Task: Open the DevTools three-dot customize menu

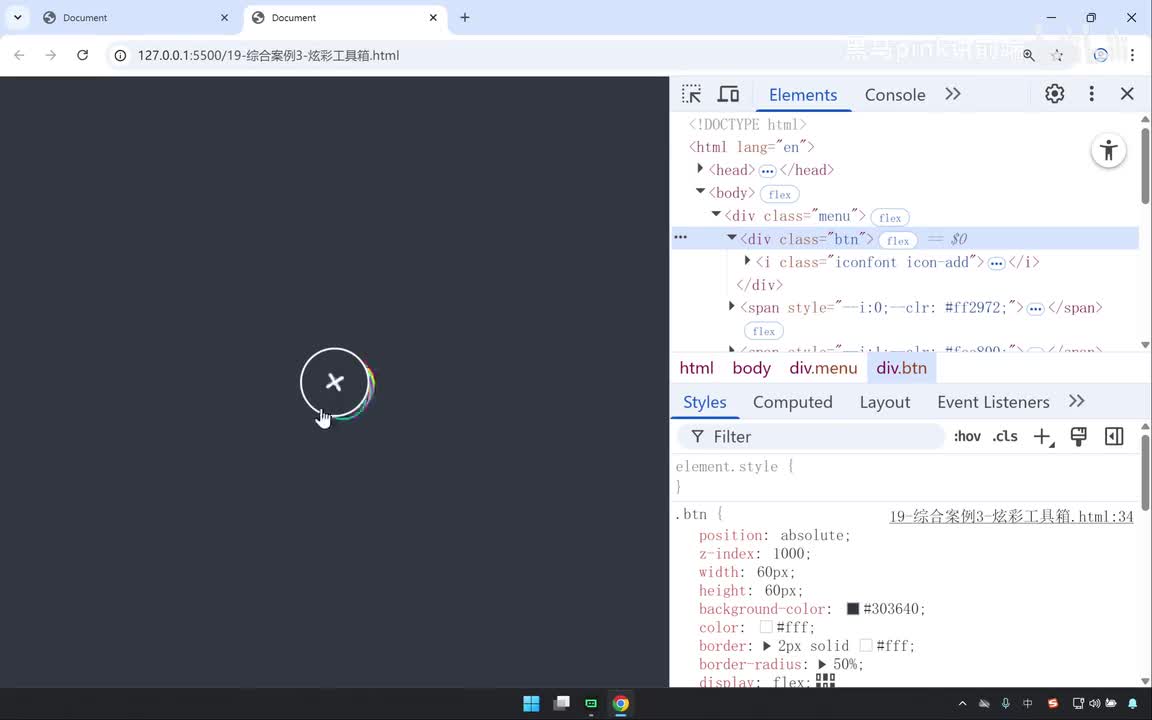Action: pos(1091,93)
